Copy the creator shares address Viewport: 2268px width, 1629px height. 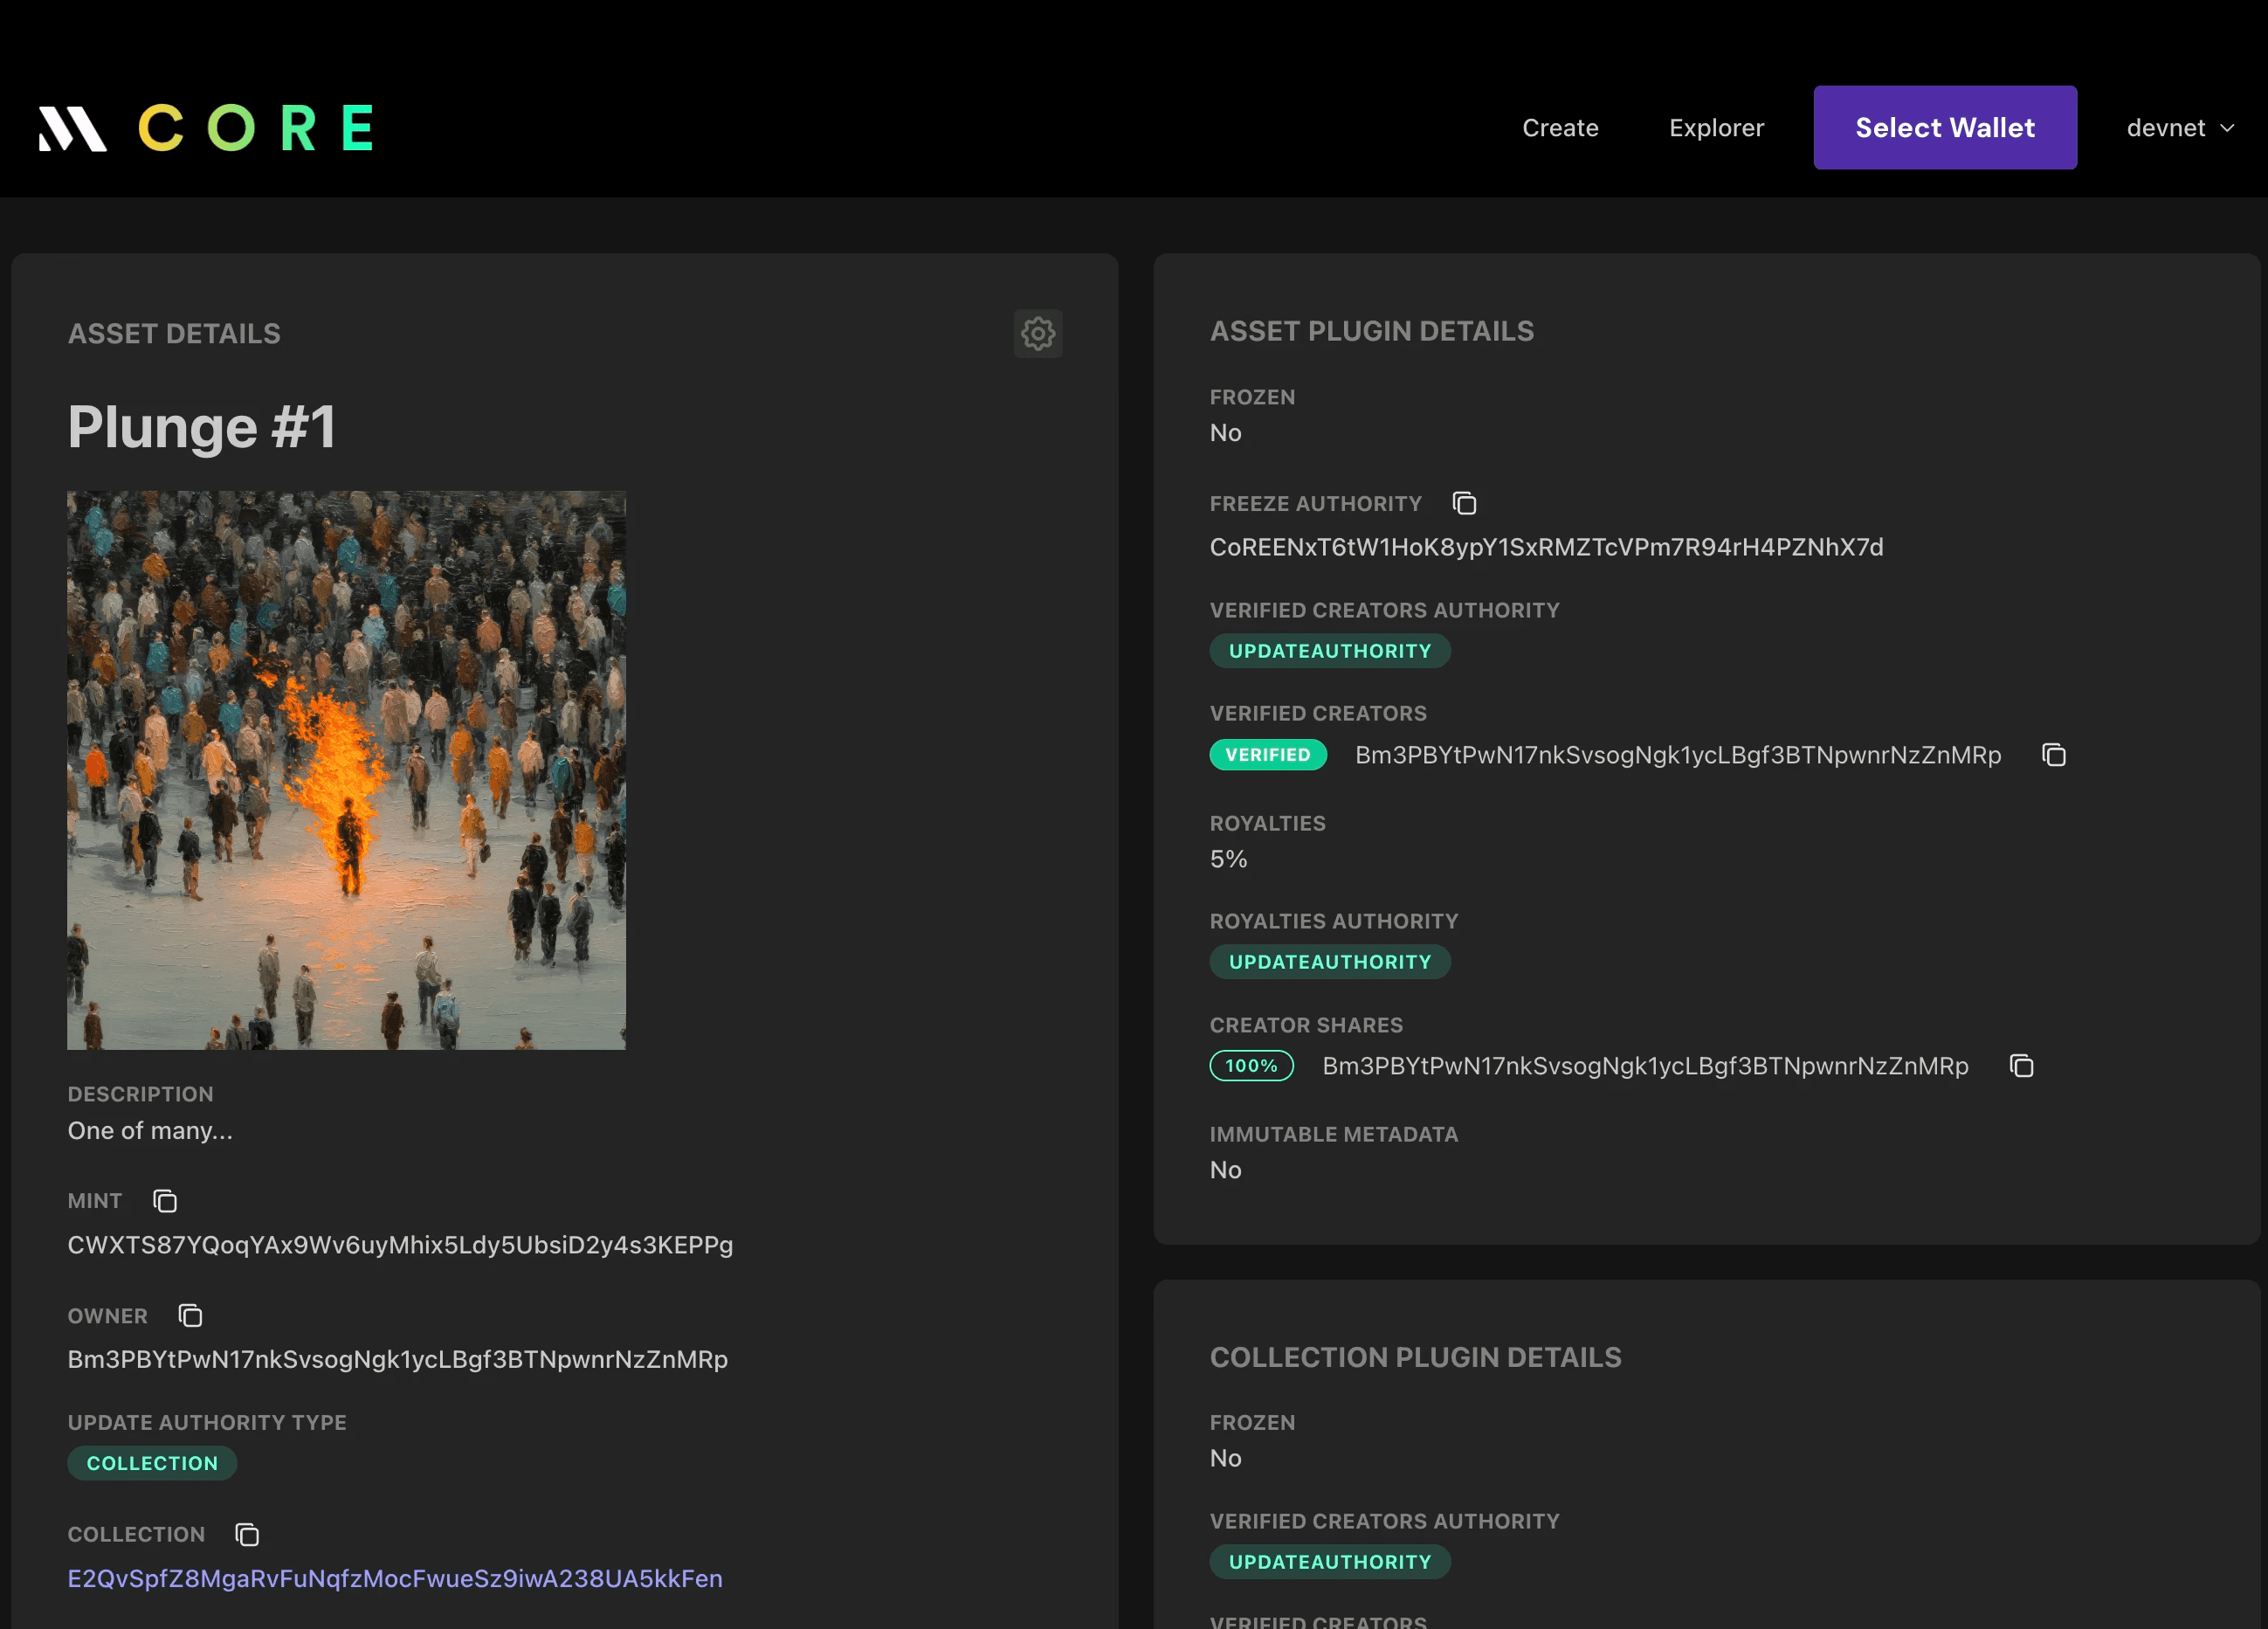tap(2021, 1066)
